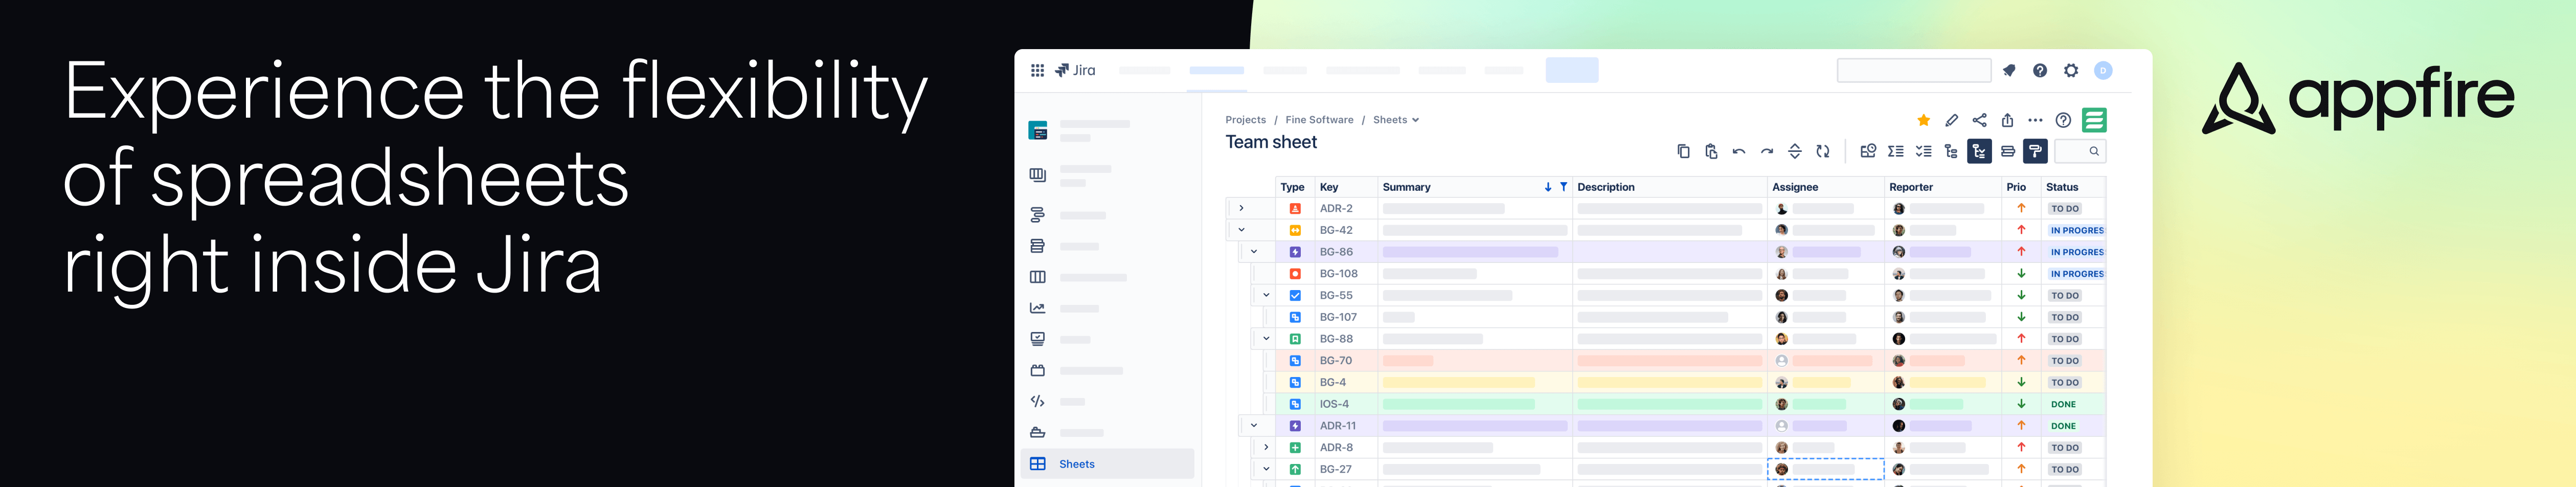Toggle the row height bars icon
2576x487 pixels.
(x=2007, y=151)
